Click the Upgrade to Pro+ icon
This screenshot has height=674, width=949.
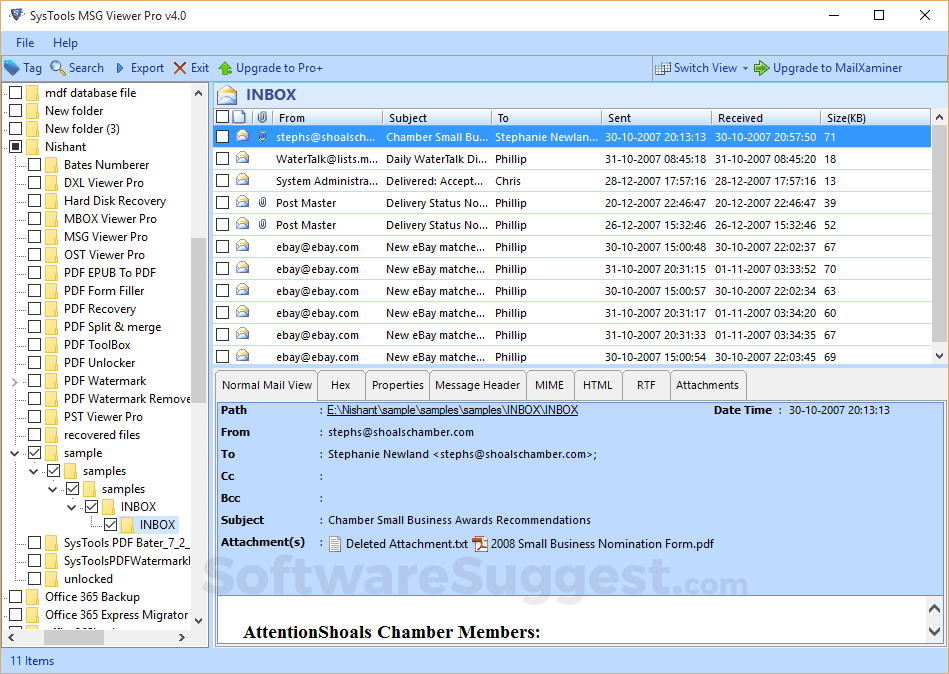point(225,68)
